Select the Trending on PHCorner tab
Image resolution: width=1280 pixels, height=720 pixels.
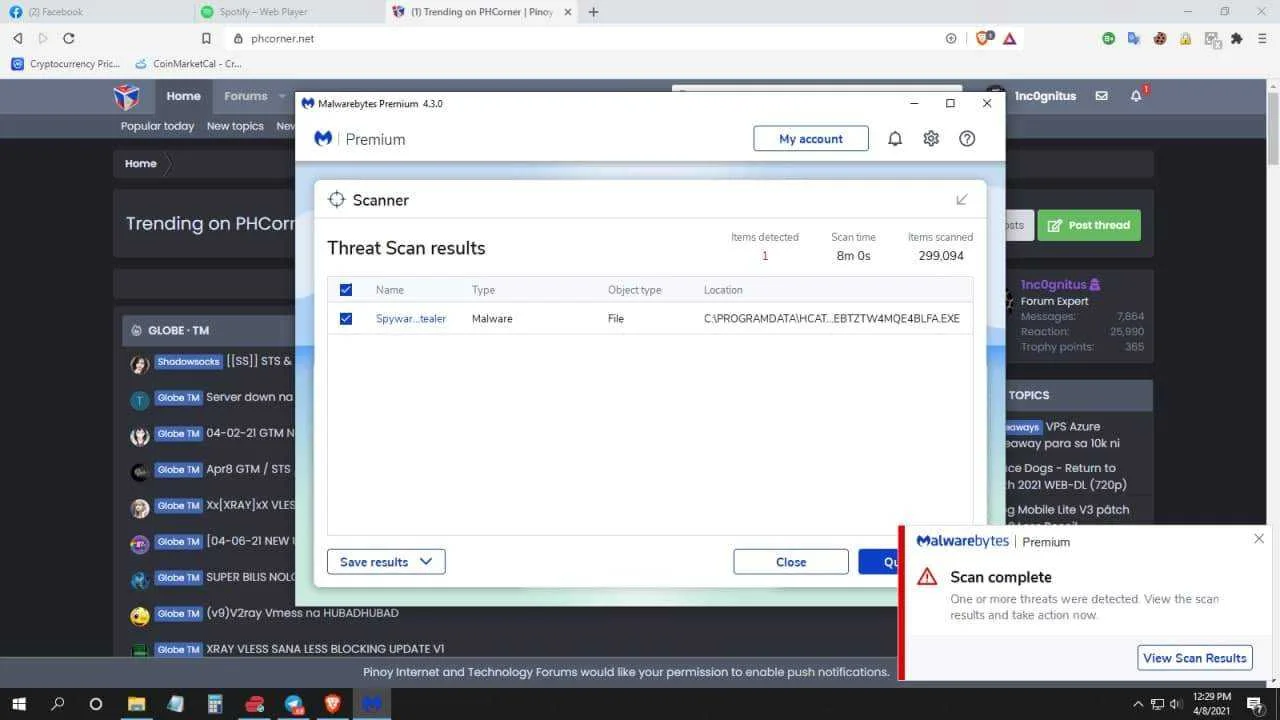pyautogui.click(x=480, y=12)
